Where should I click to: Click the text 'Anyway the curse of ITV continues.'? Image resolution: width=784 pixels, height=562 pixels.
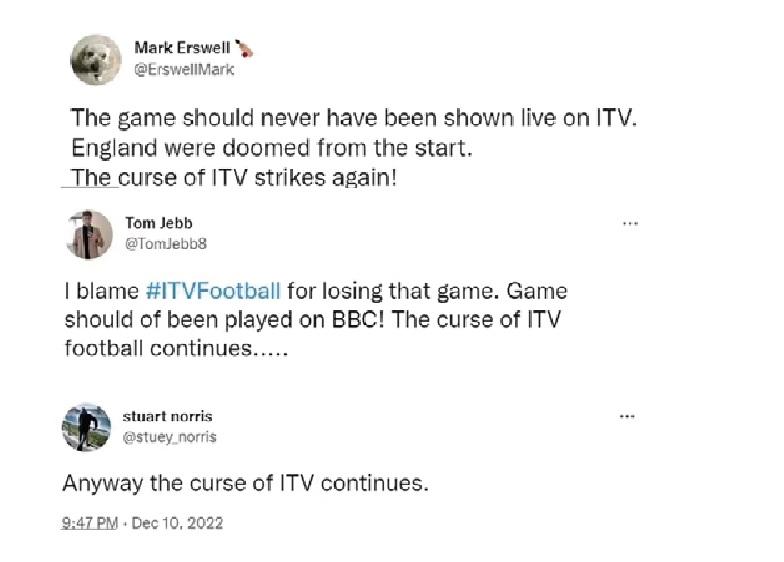coord(245,483)
